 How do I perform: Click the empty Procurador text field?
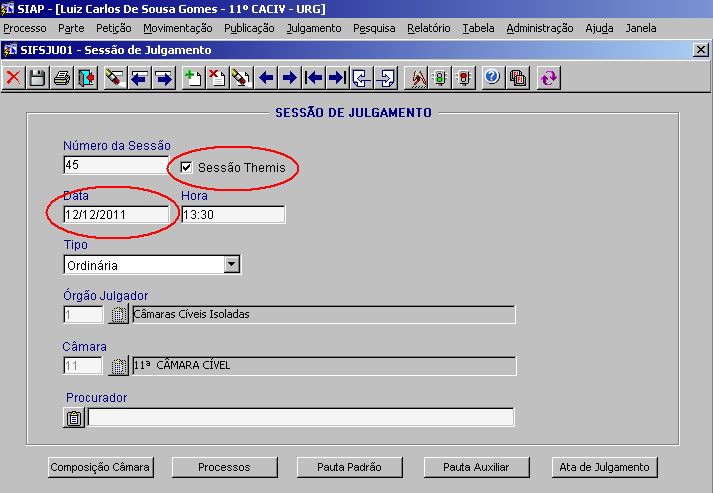coord(301,417)
